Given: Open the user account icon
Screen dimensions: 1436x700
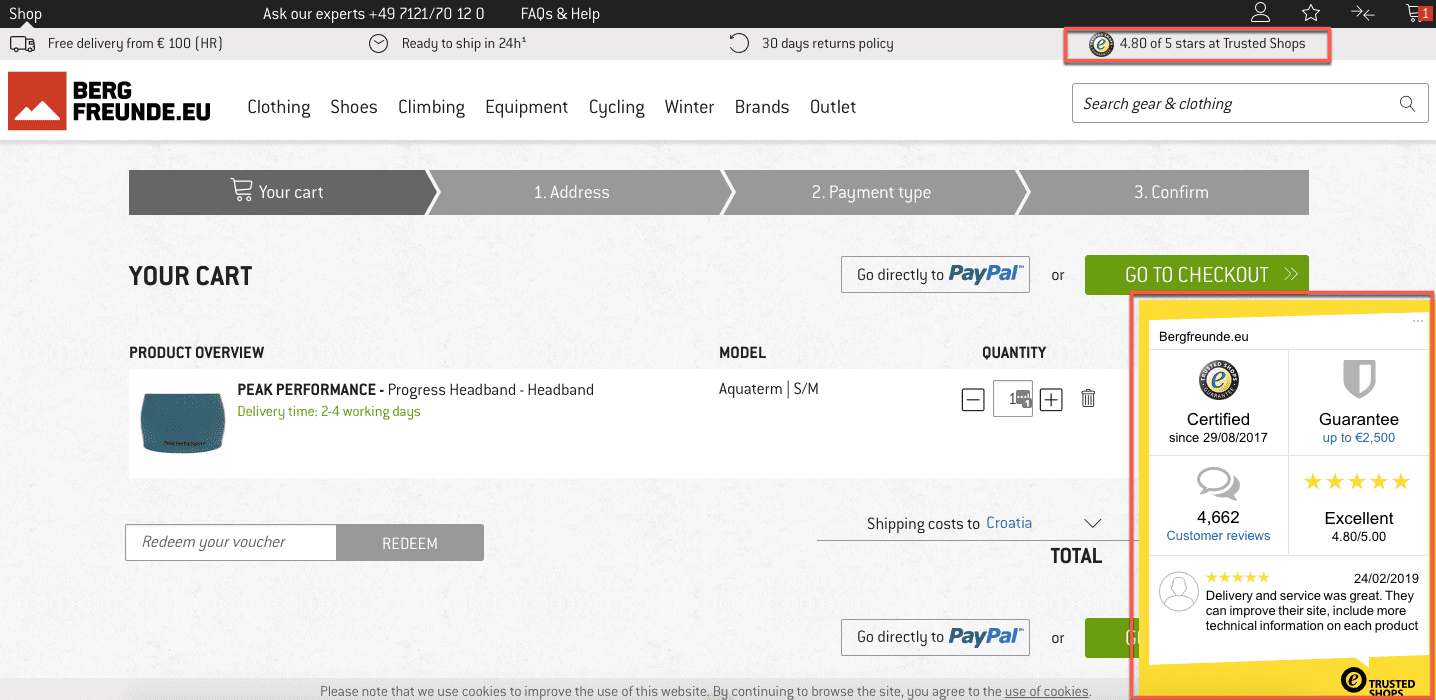Looking at the screenshot, I should [1259, 13].
